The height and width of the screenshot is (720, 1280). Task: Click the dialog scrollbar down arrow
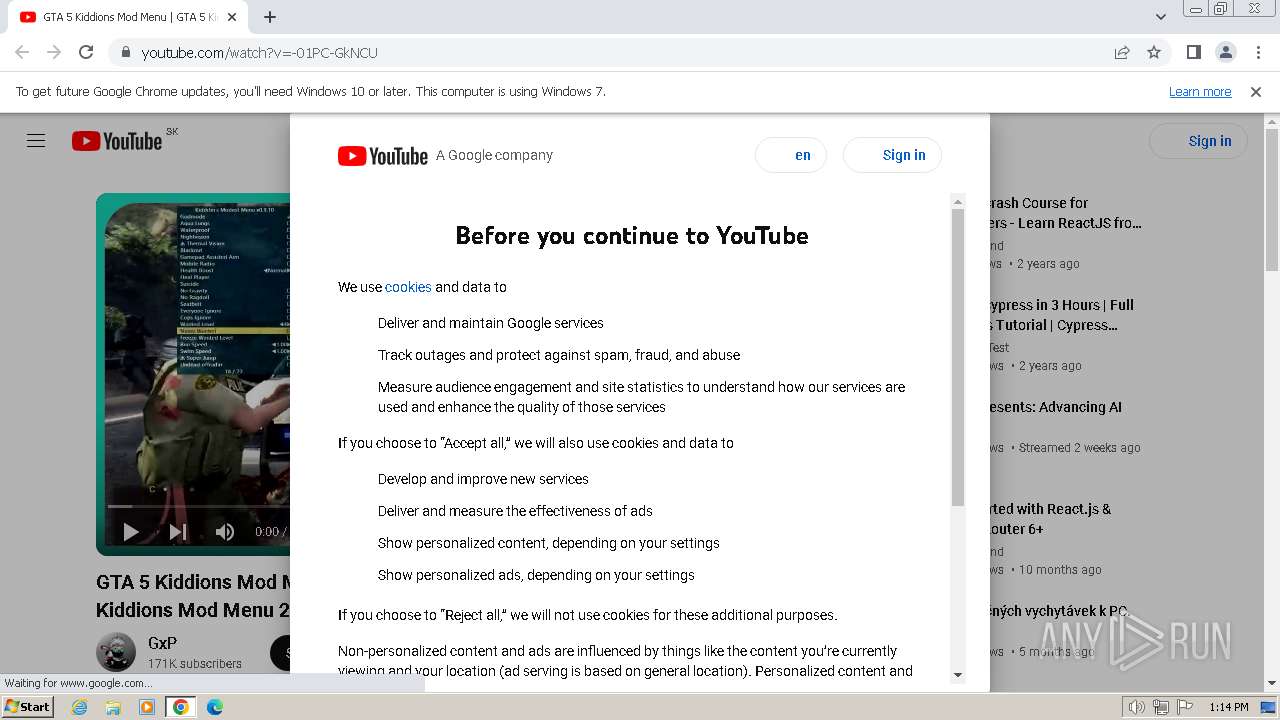click(x=957, y=675)
